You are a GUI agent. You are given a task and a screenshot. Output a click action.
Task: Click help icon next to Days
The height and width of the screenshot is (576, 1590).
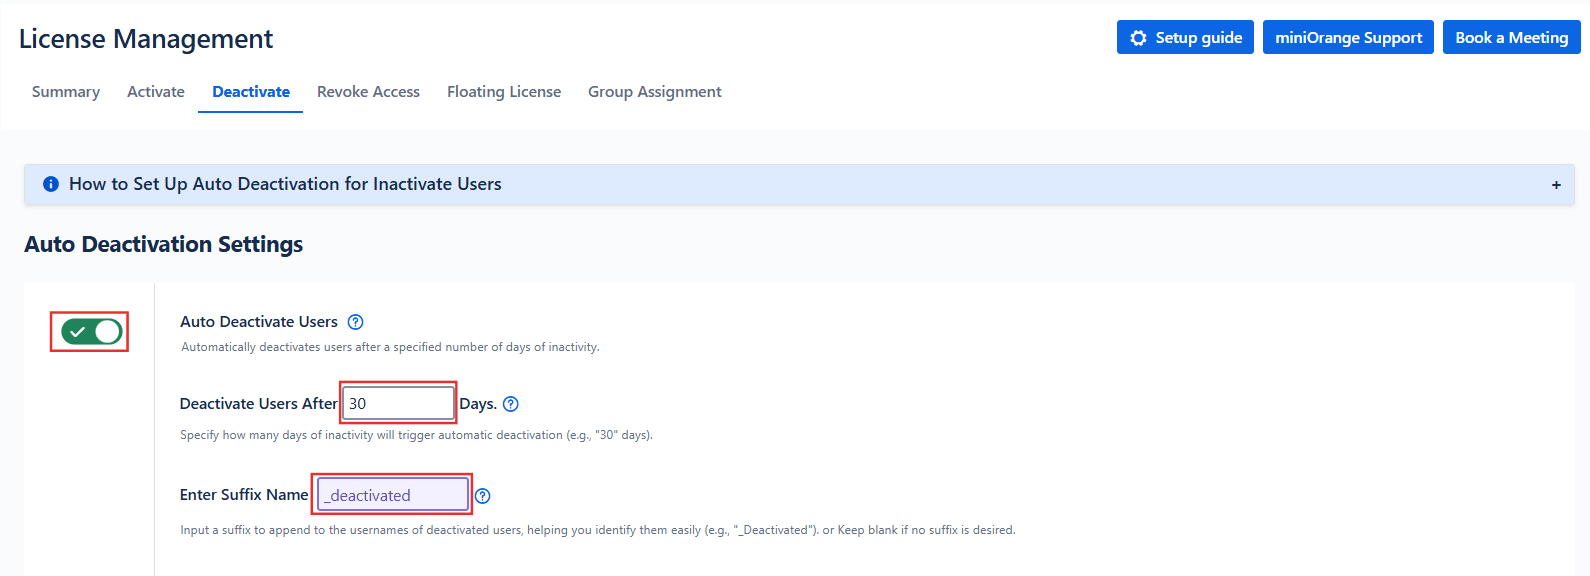pos(511,404)
